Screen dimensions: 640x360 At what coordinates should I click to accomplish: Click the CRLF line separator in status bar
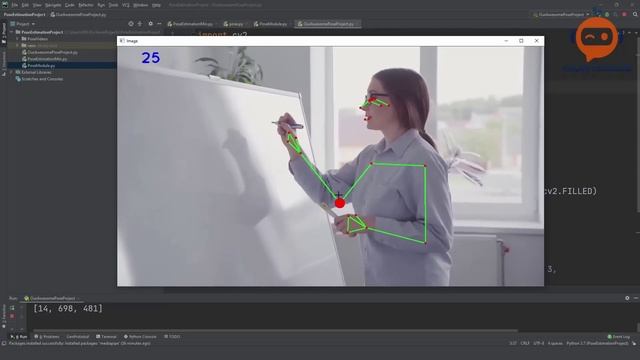(525, 343)
